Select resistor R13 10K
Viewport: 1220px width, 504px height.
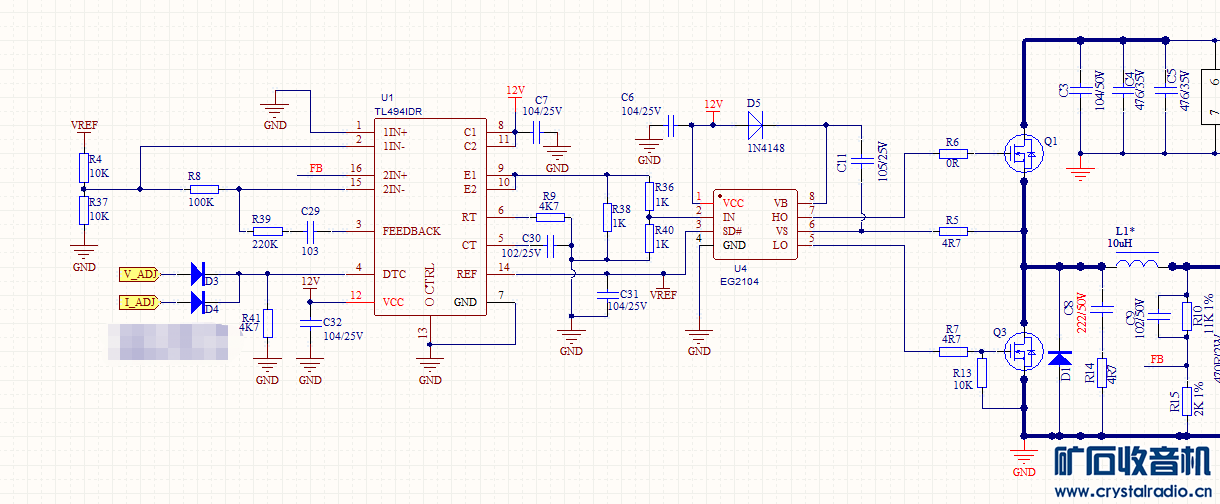pyautogui.click(x=982, y=373)
